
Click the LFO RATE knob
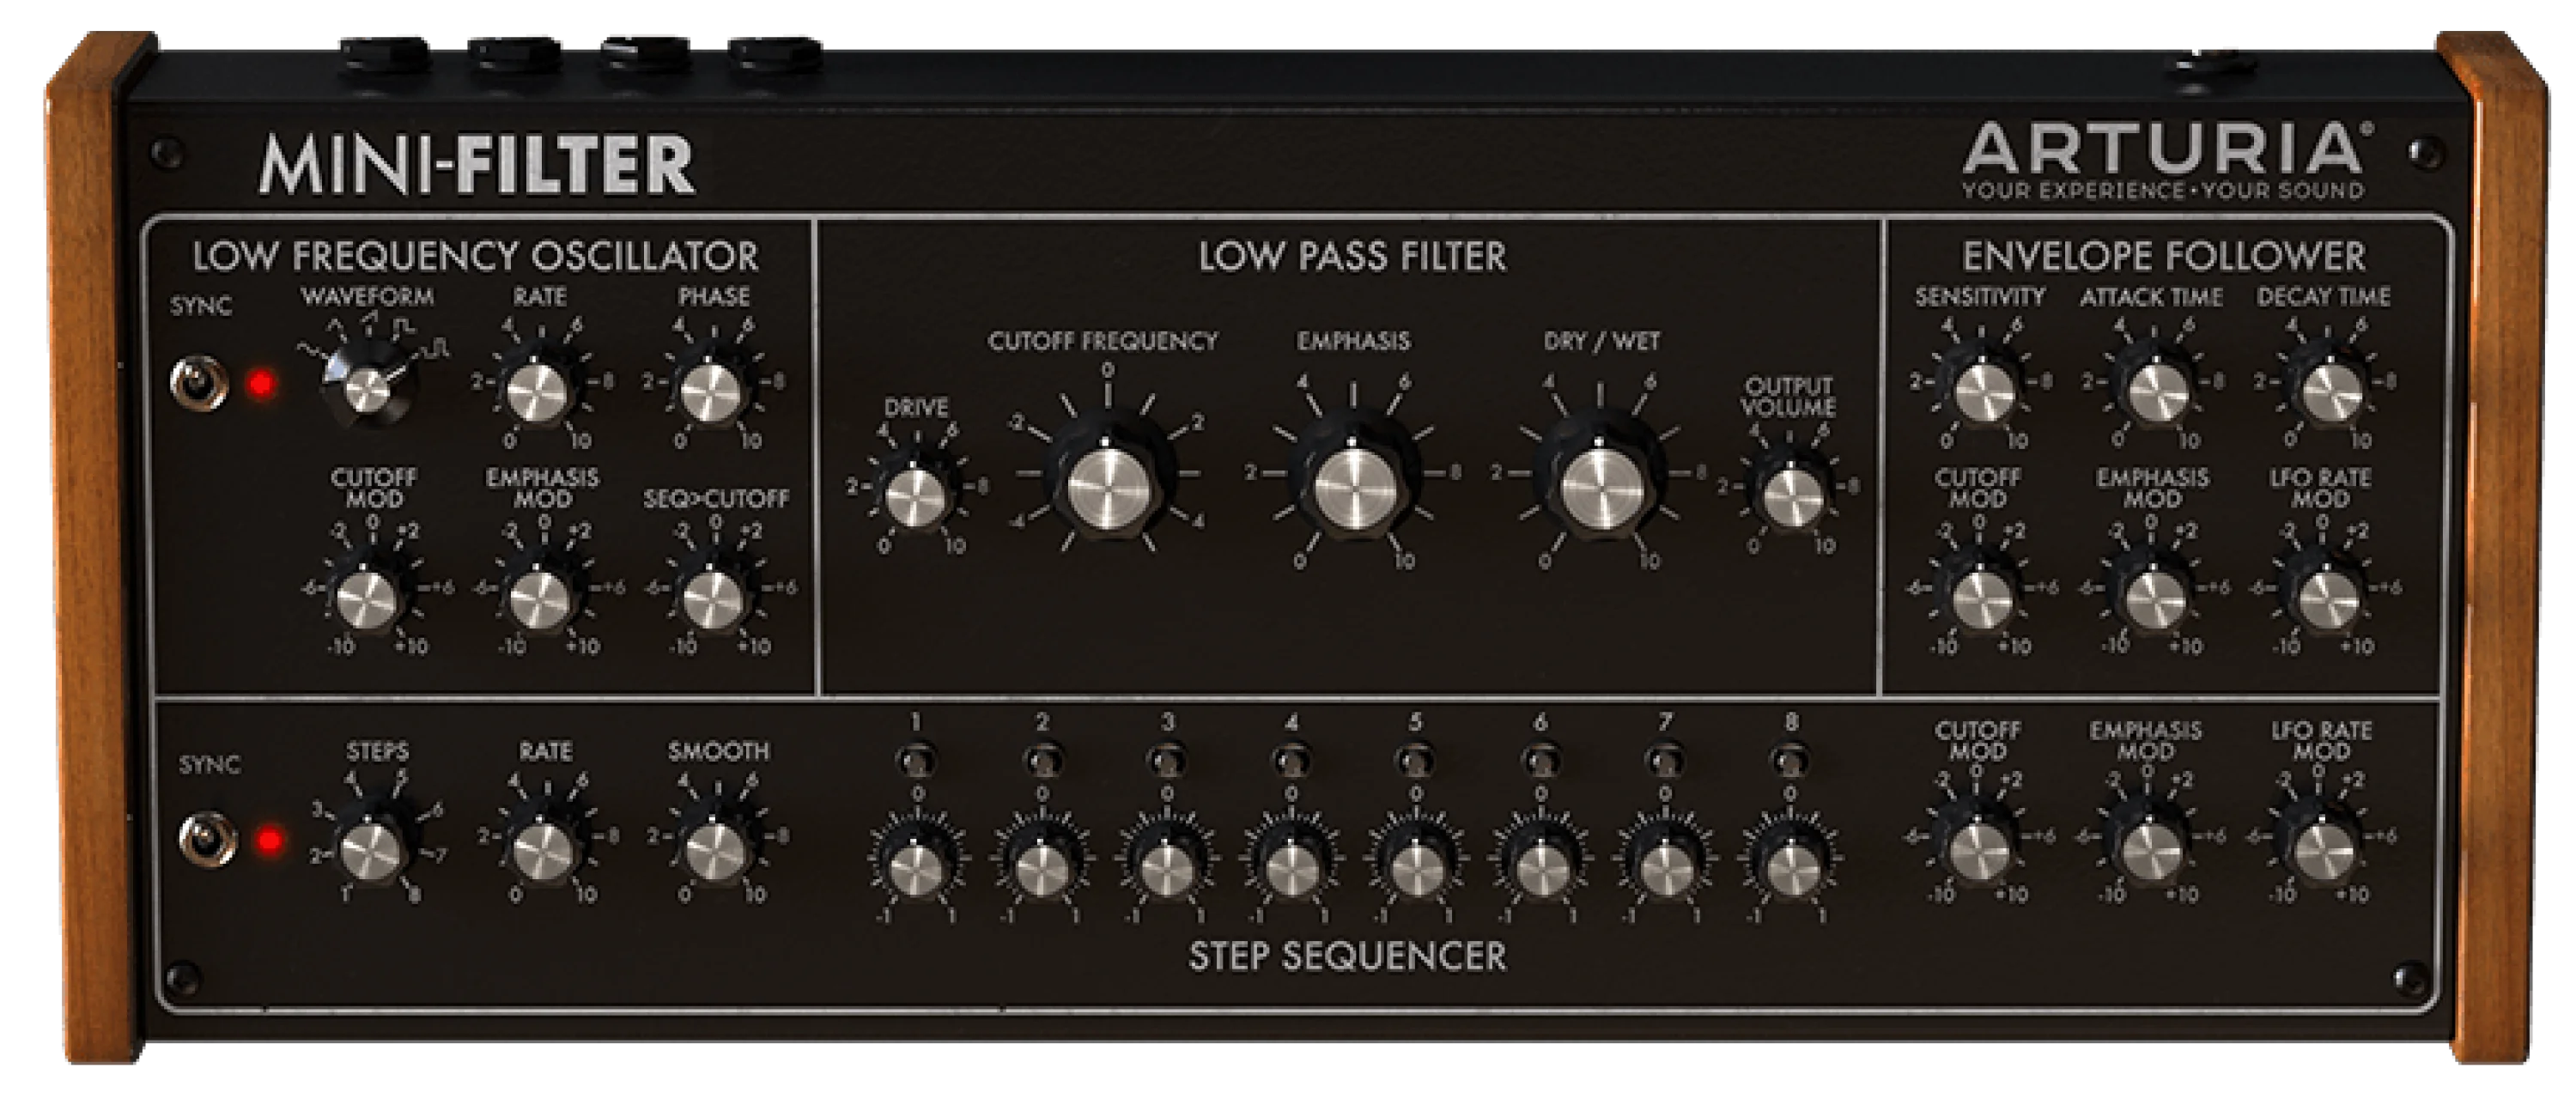(x=538, y=390)
